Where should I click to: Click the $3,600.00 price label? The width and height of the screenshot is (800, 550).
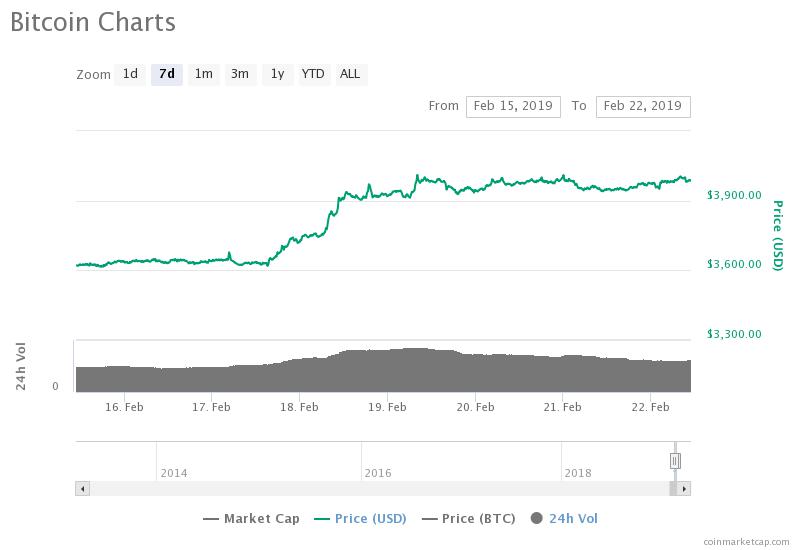734,264
